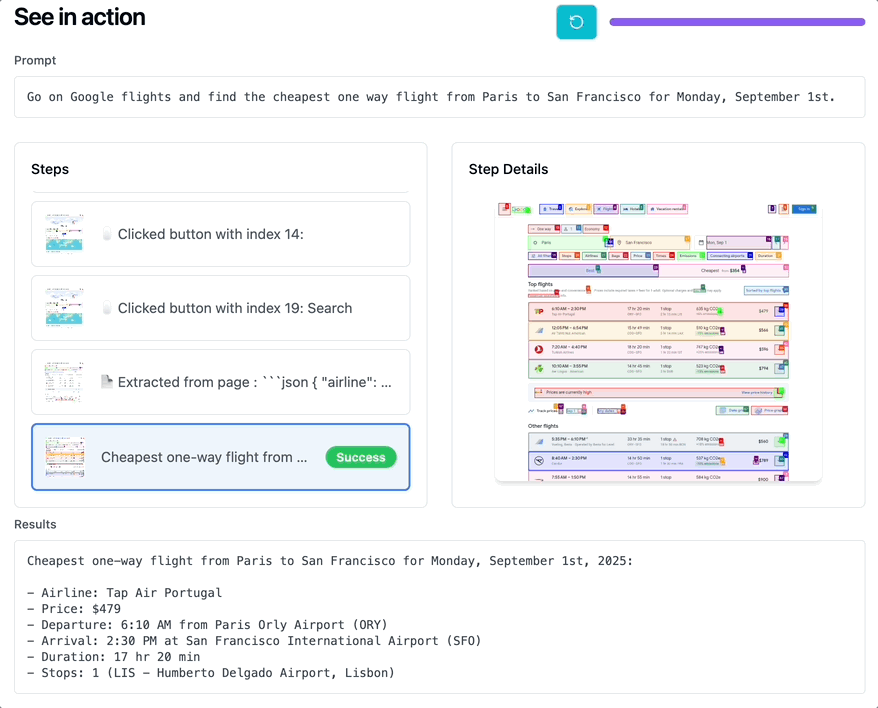The image size is (878, 708).
Task: Click airline tail logo in 5:35 PM row
Action: click(539, 441)
